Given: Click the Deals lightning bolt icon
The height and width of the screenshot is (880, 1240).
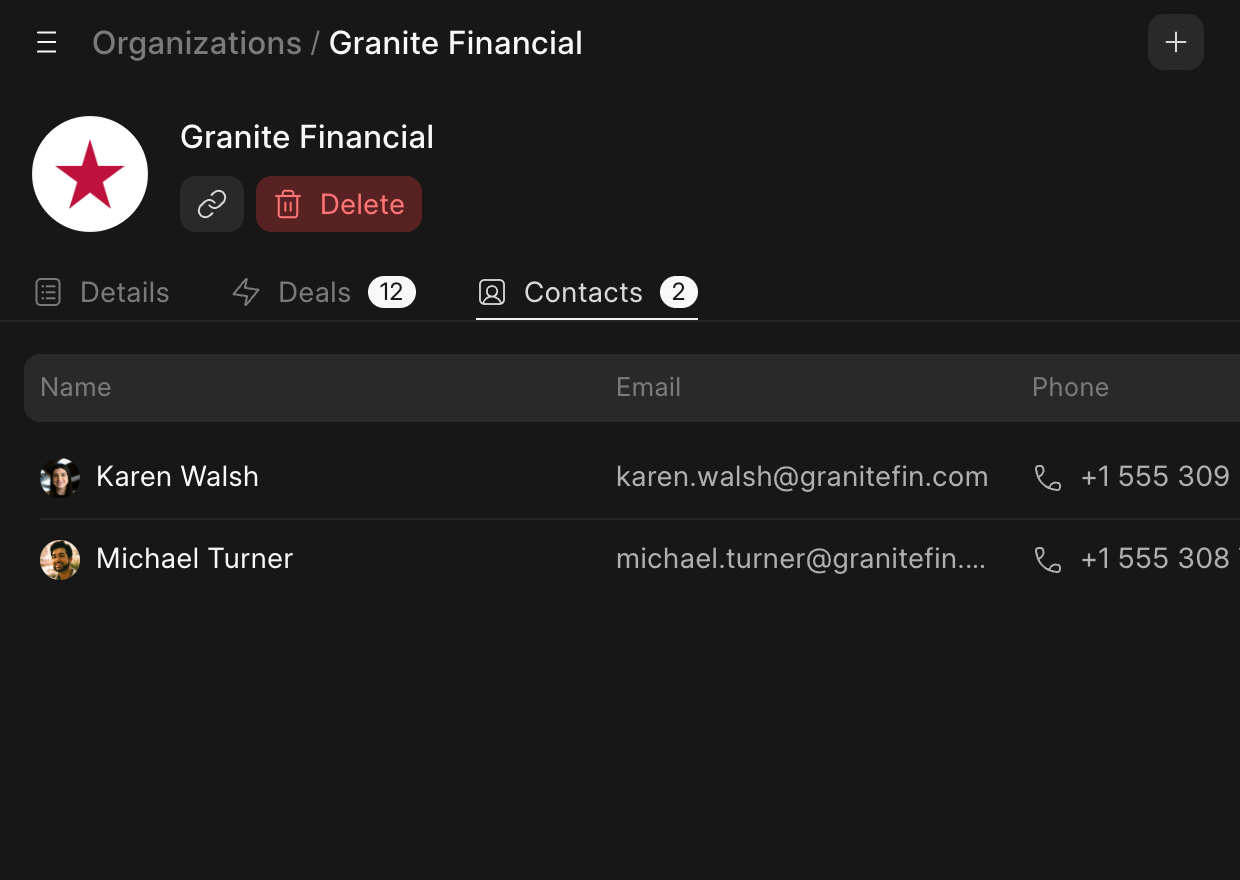Looking at the screenshot, I should pyautogui.click(x=246, y=292).
